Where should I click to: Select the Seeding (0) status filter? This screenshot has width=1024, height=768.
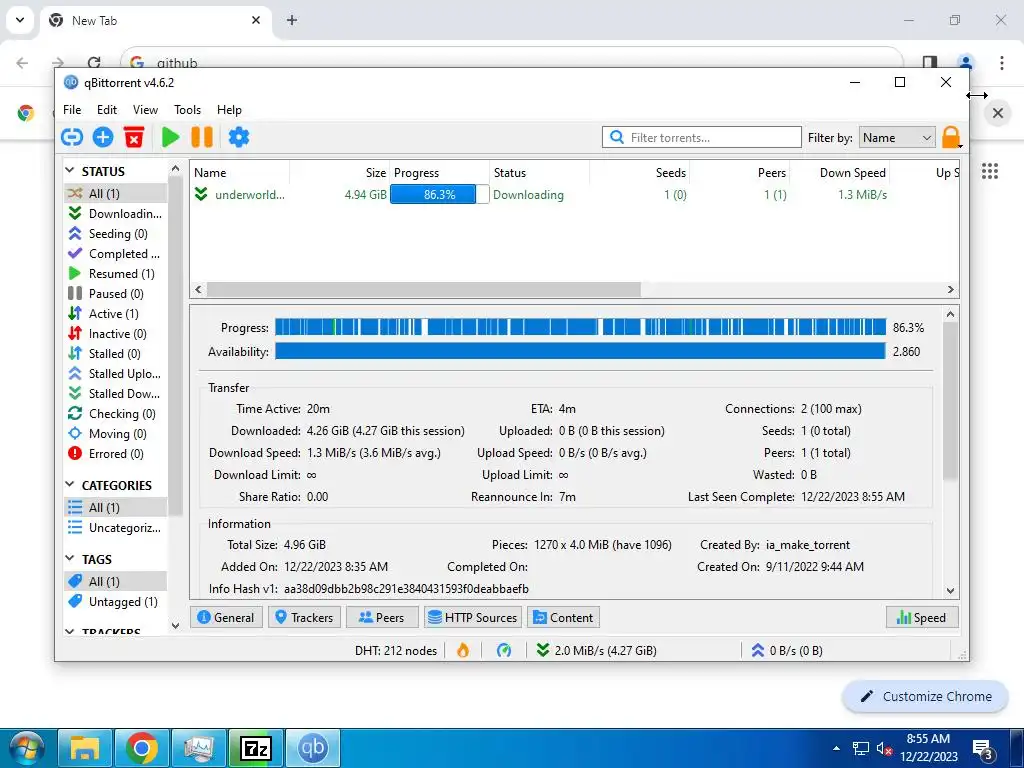(115, 234)
